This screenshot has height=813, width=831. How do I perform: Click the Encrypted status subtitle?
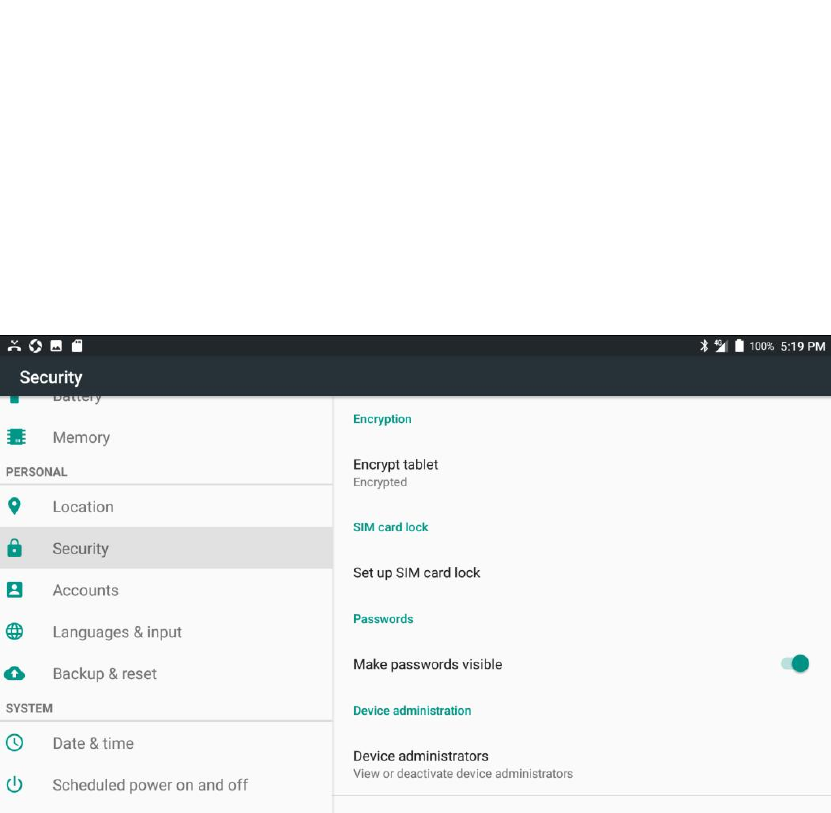[380, 482]
